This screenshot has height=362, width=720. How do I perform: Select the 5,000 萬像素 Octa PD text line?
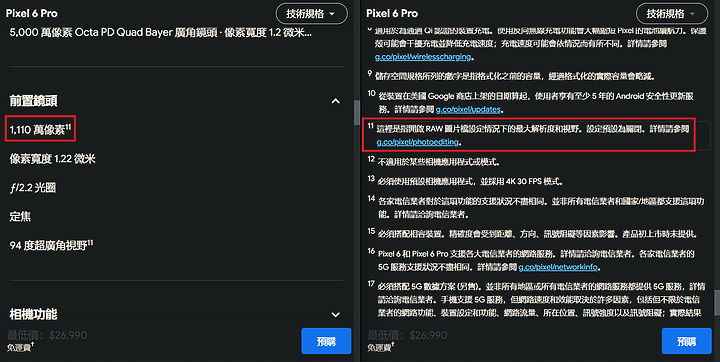click(161, 33)
